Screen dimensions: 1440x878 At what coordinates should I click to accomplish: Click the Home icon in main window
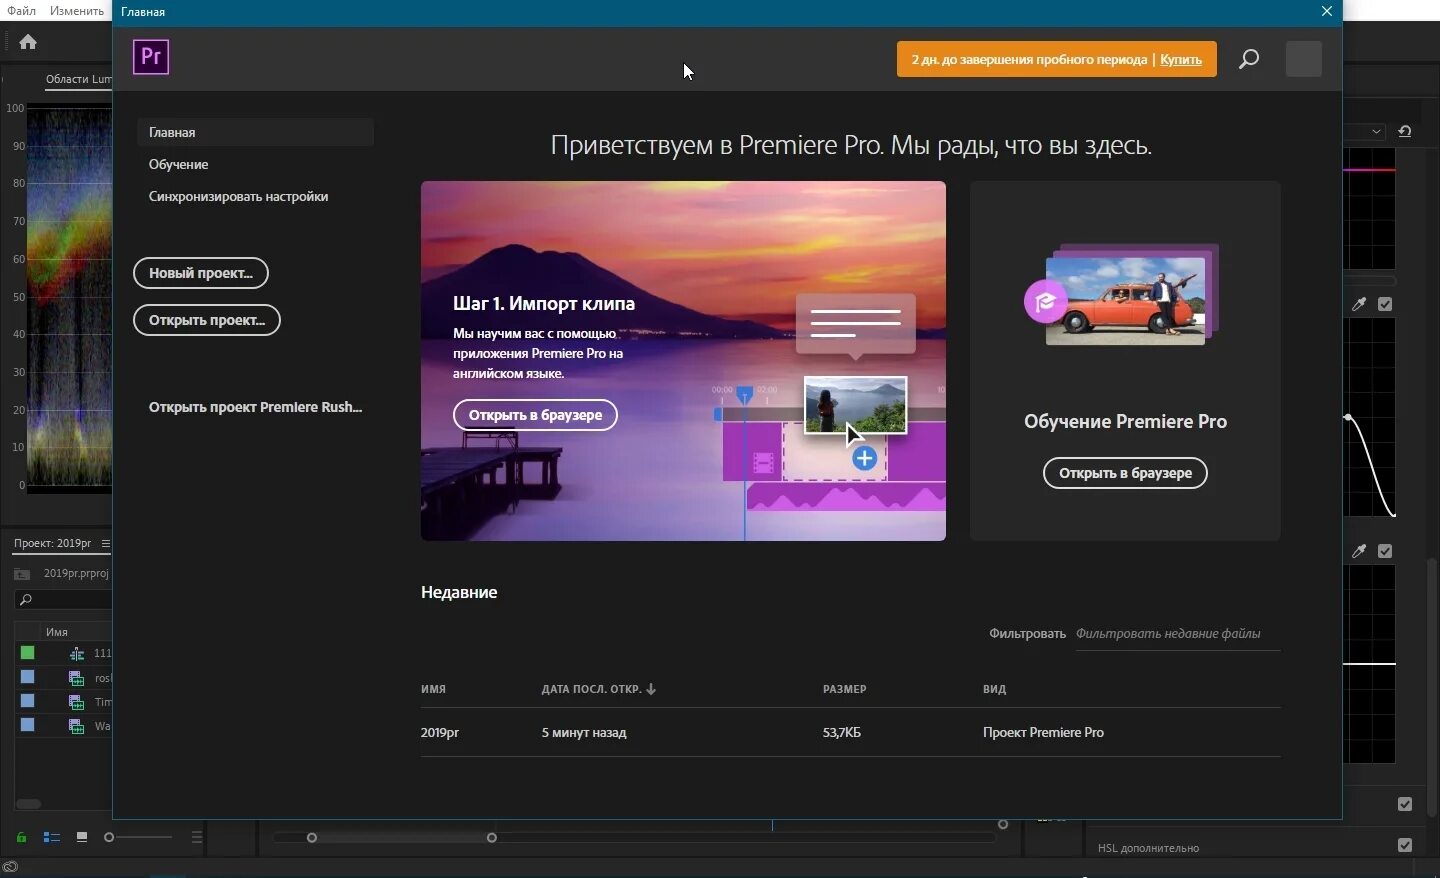[x=28, y=42]
